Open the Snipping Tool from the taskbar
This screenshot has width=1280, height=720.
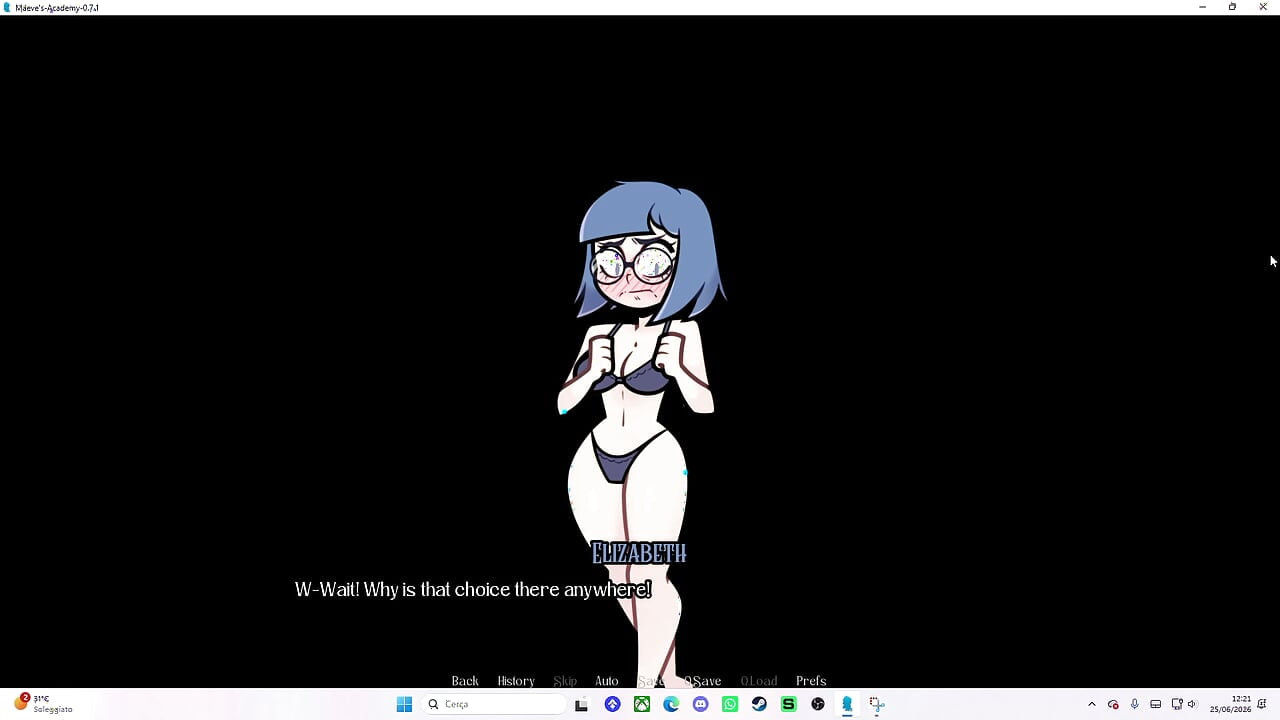(x=876, y=704)
